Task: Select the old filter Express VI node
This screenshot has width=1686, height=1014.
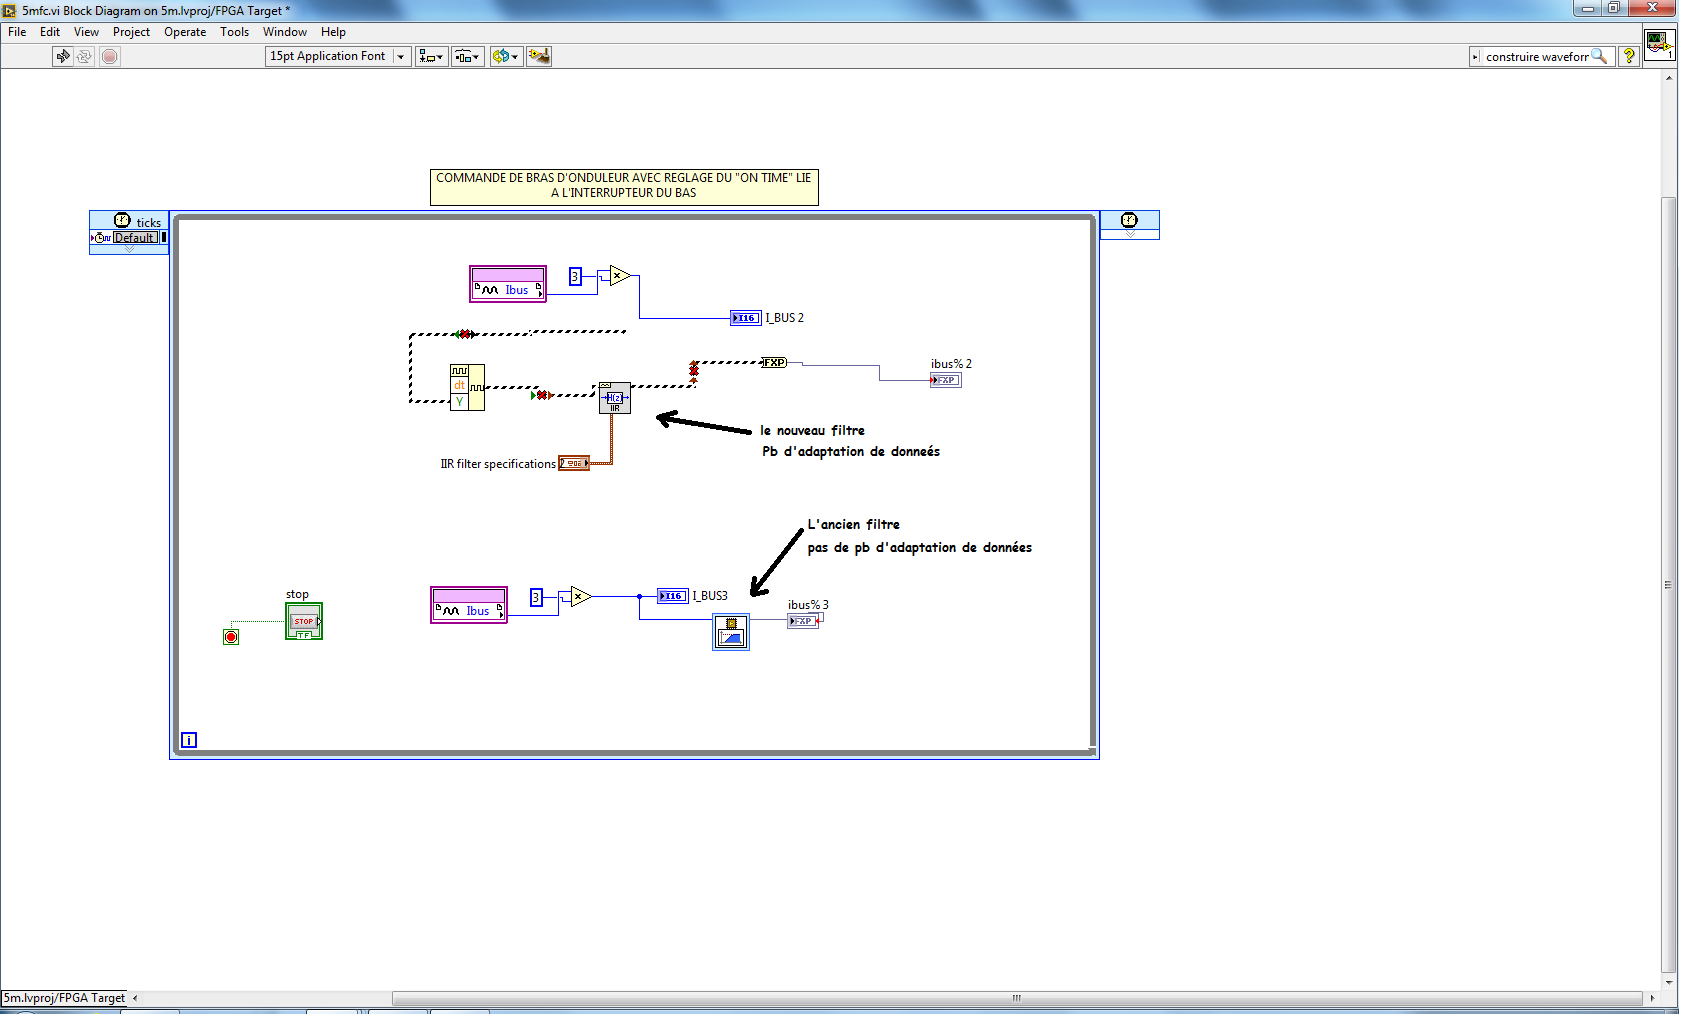Action: click(x=731, y=632)
